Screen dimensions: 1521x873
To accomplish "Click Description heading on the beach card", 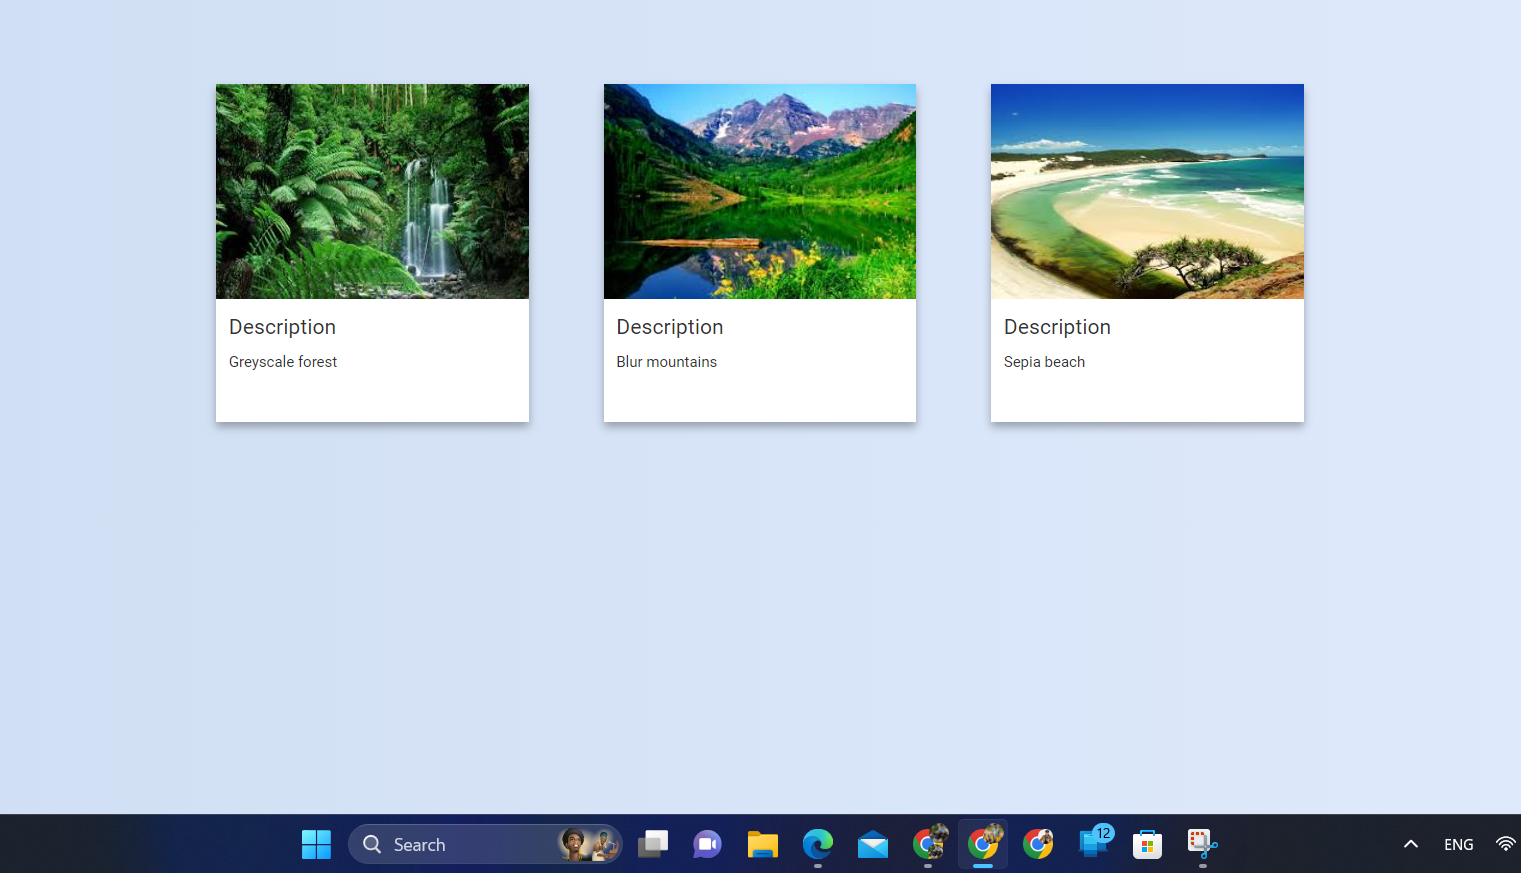I will (1057, 327).
